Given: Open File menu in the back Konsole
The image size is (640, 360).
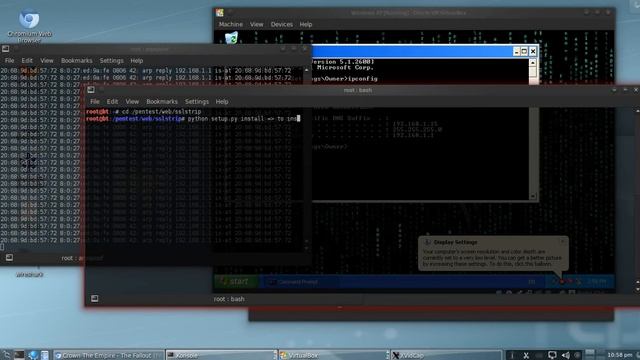Looking at the screenshot, I should (9, 61).
